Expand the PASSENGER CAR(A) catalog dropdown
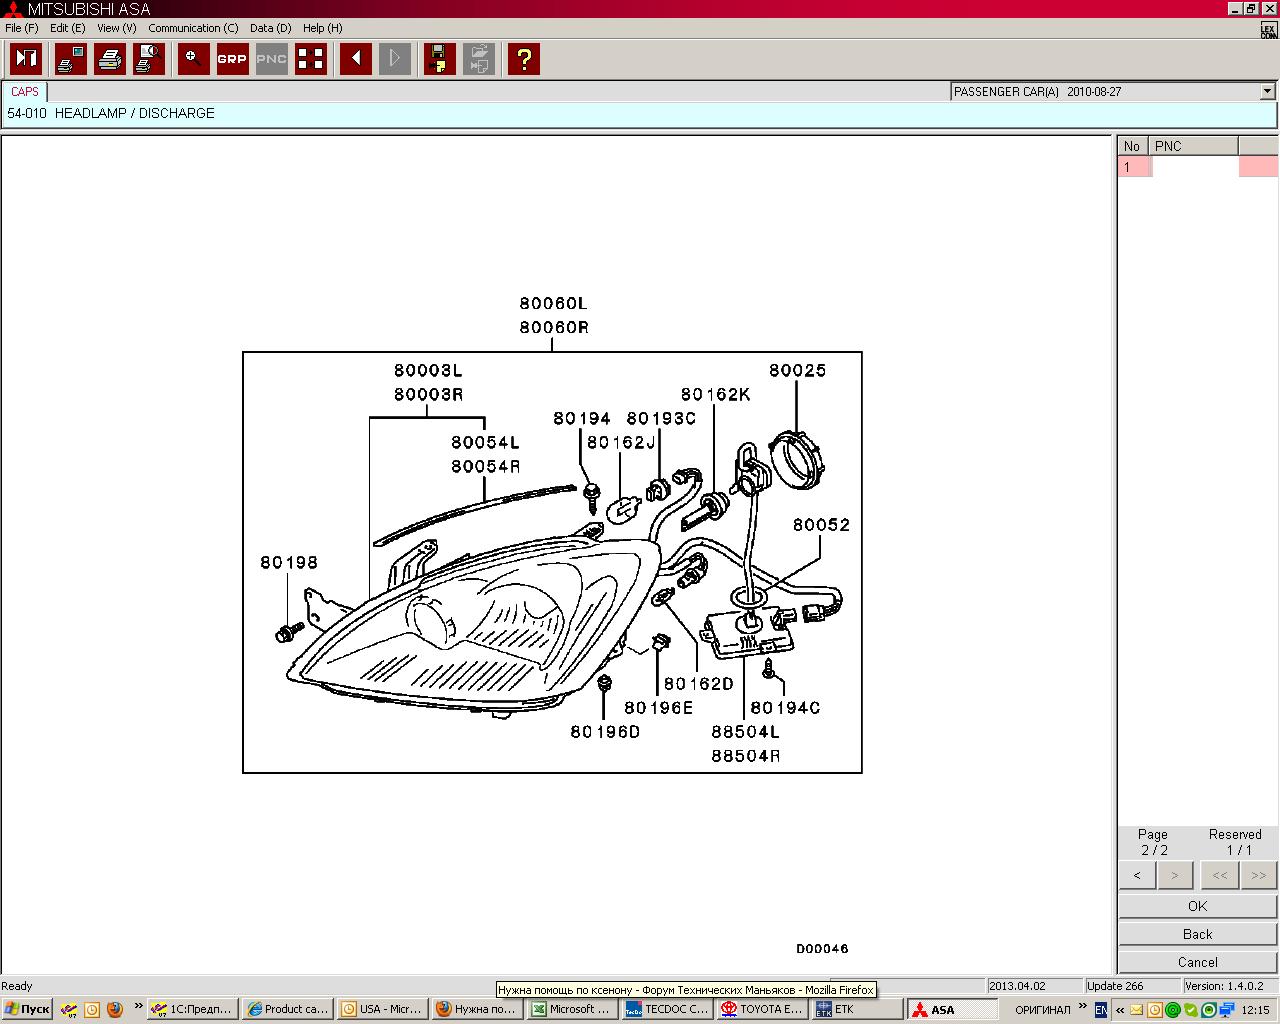This screenshot has height=1024, width=1280. pyautogui.click(x=1267, y=91)
